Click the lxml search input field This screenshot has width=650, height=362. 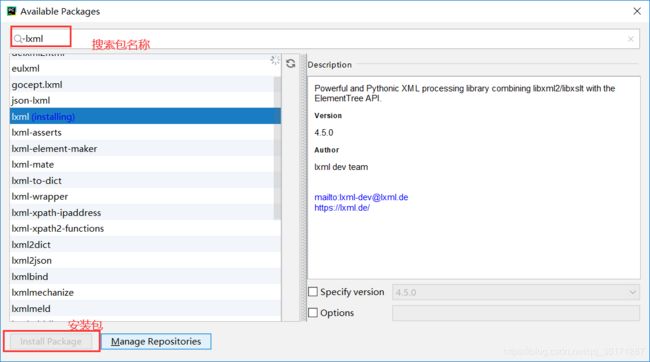tap(325, 39)
